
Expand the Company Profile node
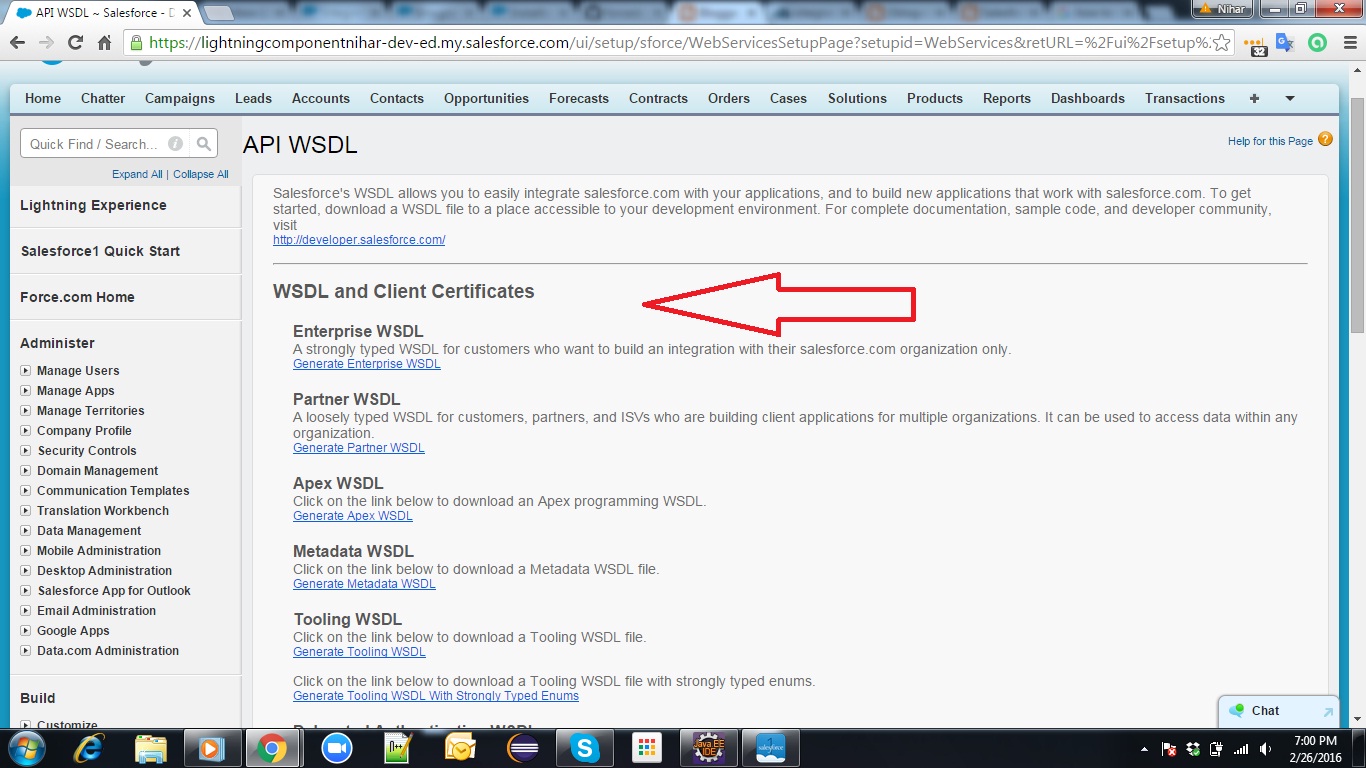[x=26, y=431]
